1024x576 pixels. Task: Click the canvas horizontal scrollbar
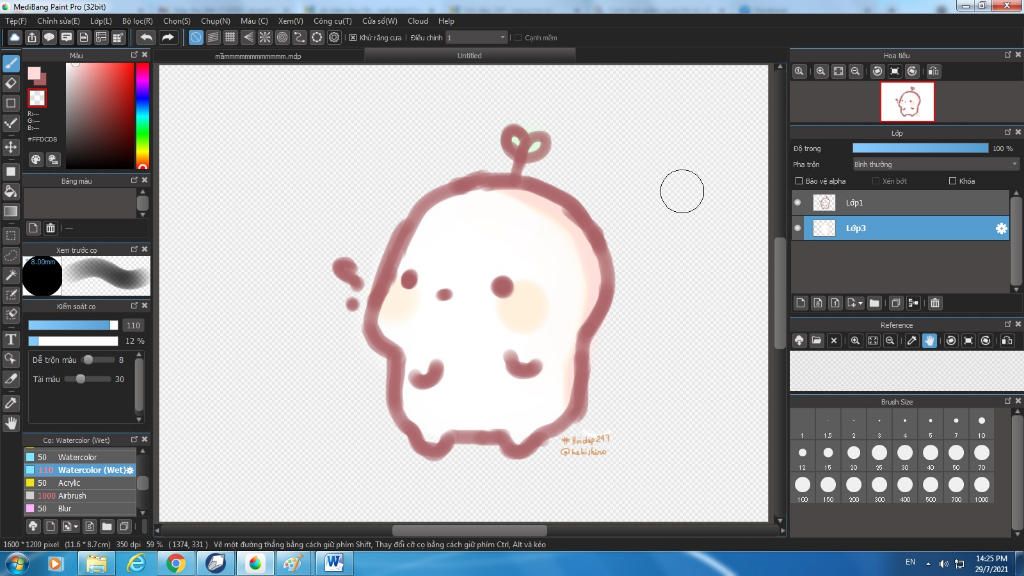click(x=469, y=530)
